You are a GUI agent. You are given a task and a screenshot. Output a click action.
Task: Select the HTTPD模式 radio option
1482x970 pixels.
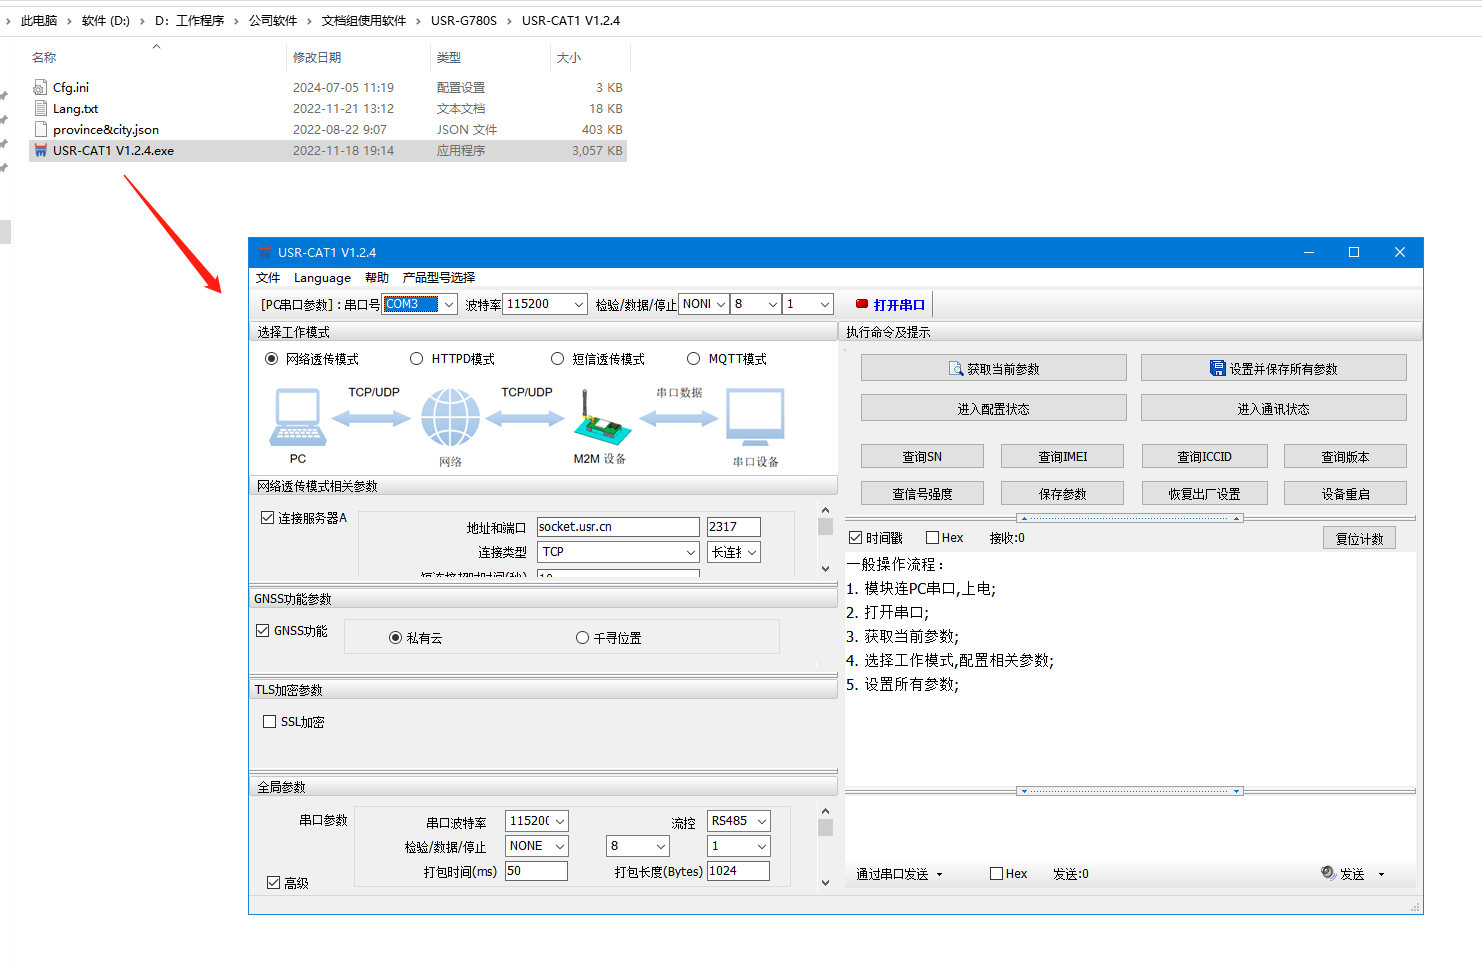click(416, 359)
